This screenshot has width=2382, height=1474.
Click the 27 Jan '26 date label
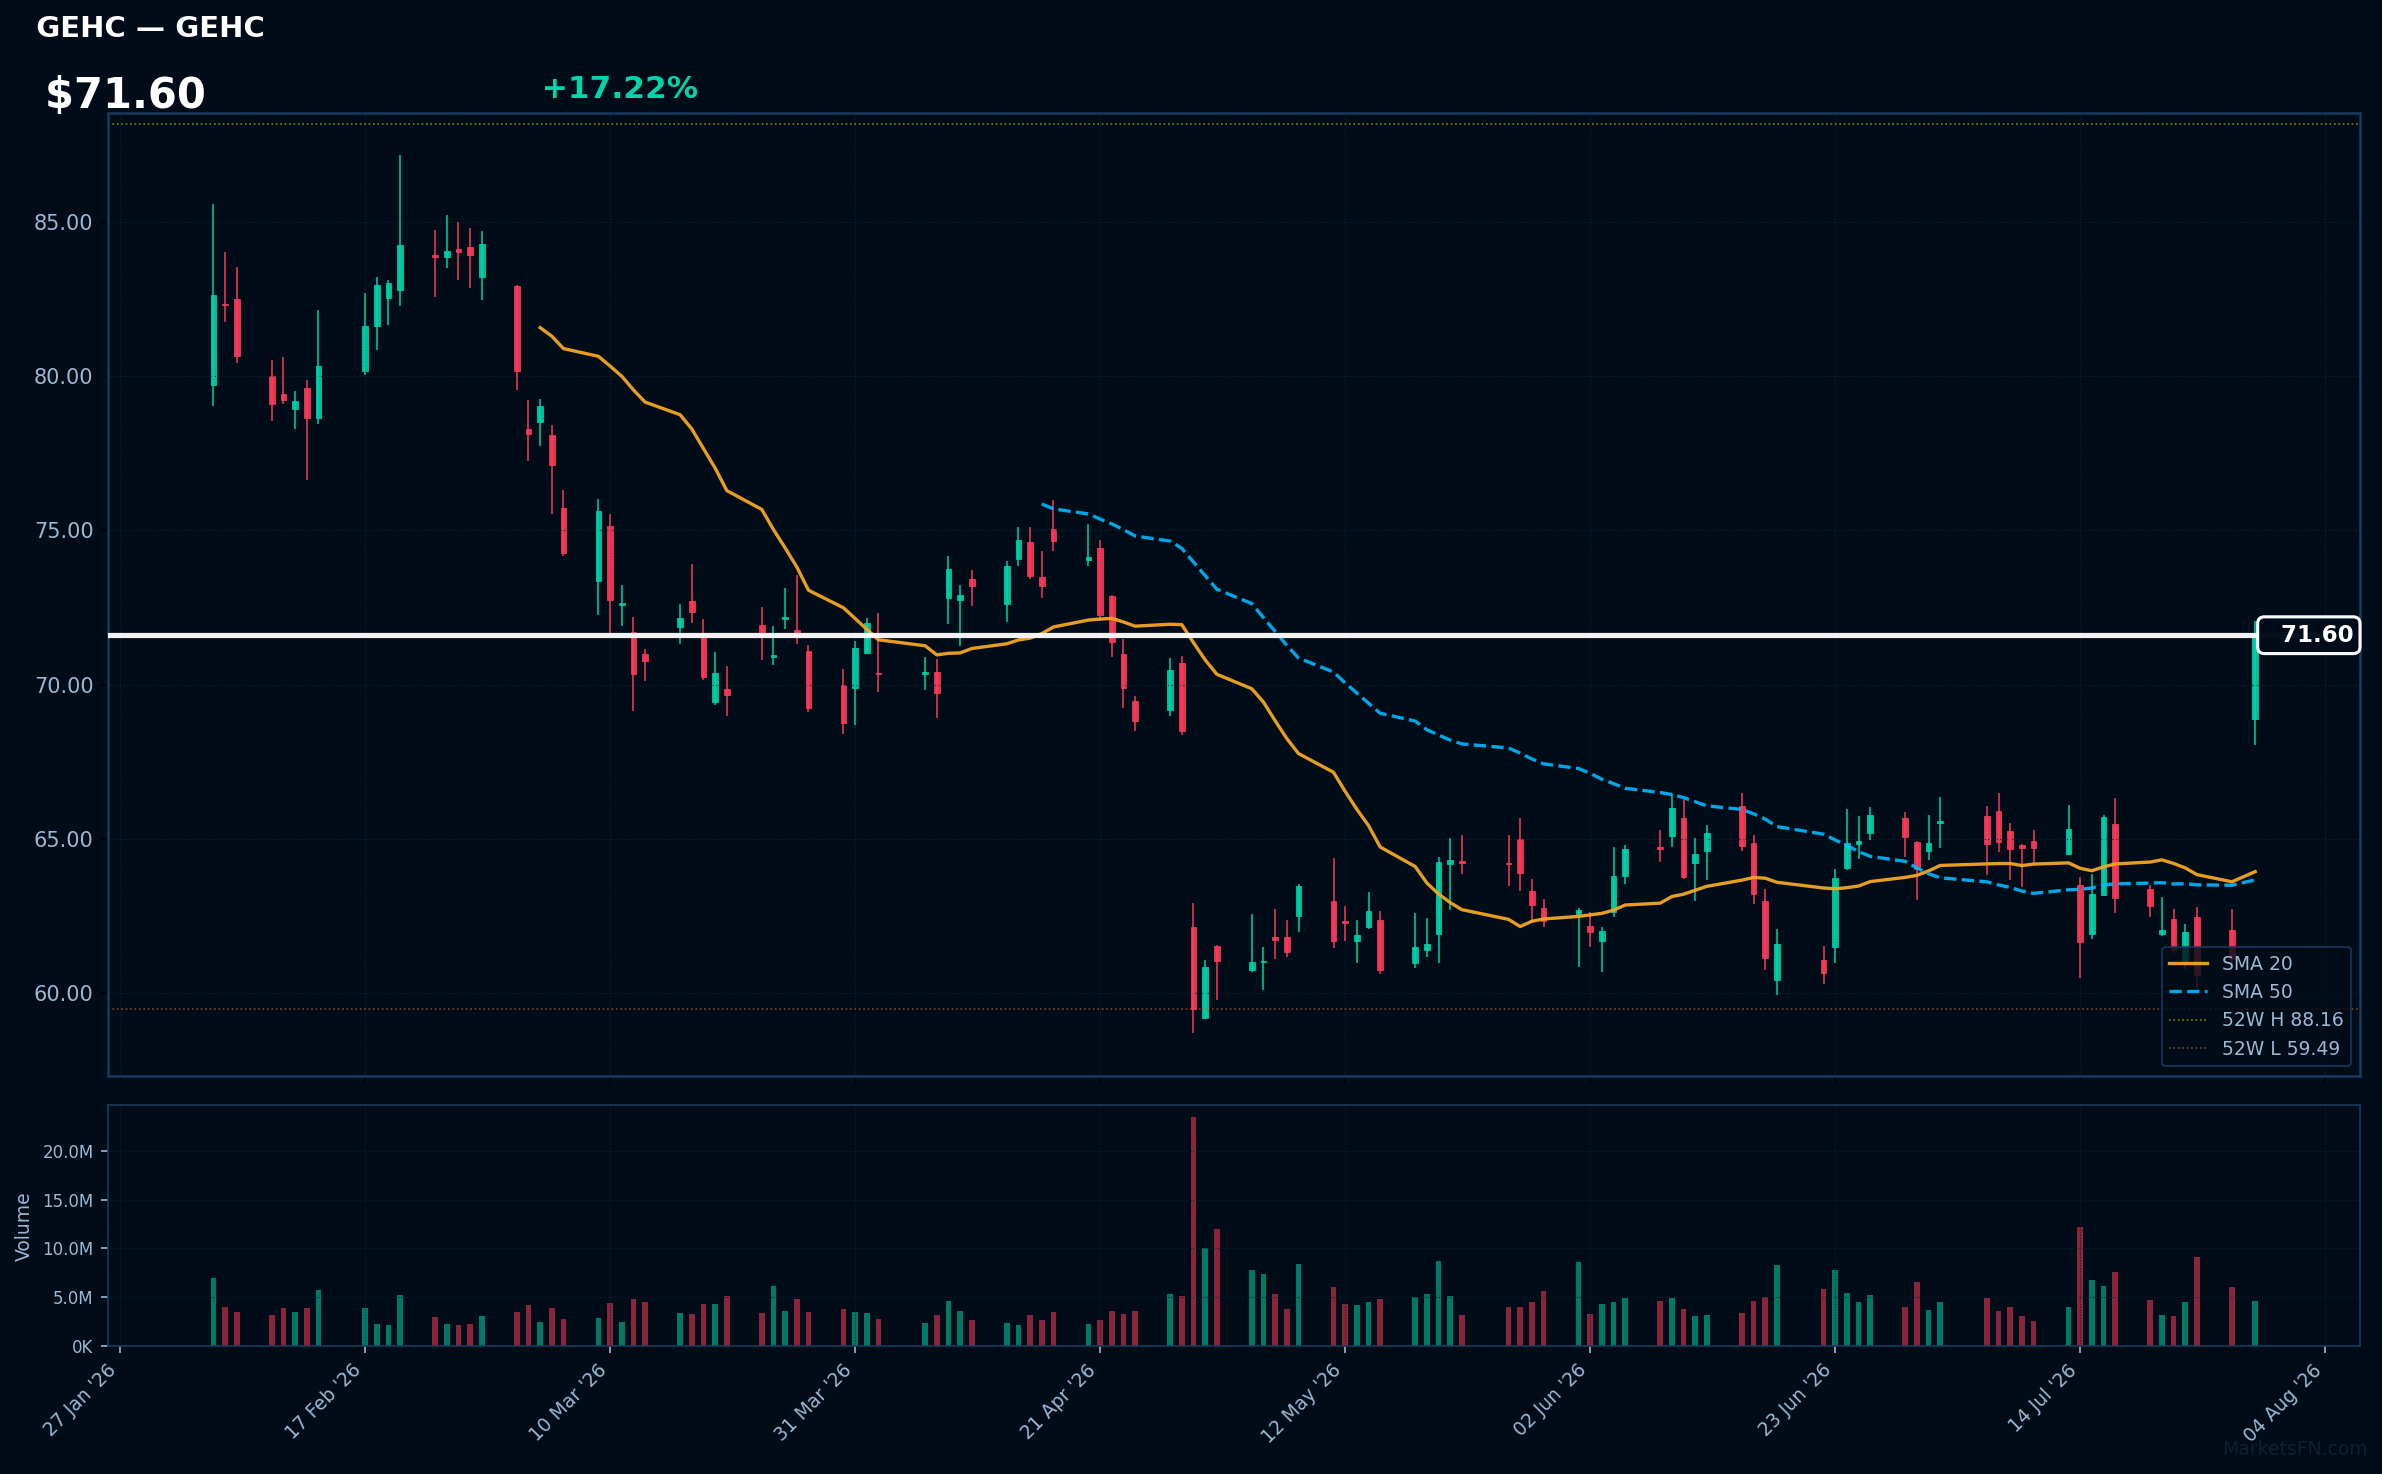coord(80,1399)
